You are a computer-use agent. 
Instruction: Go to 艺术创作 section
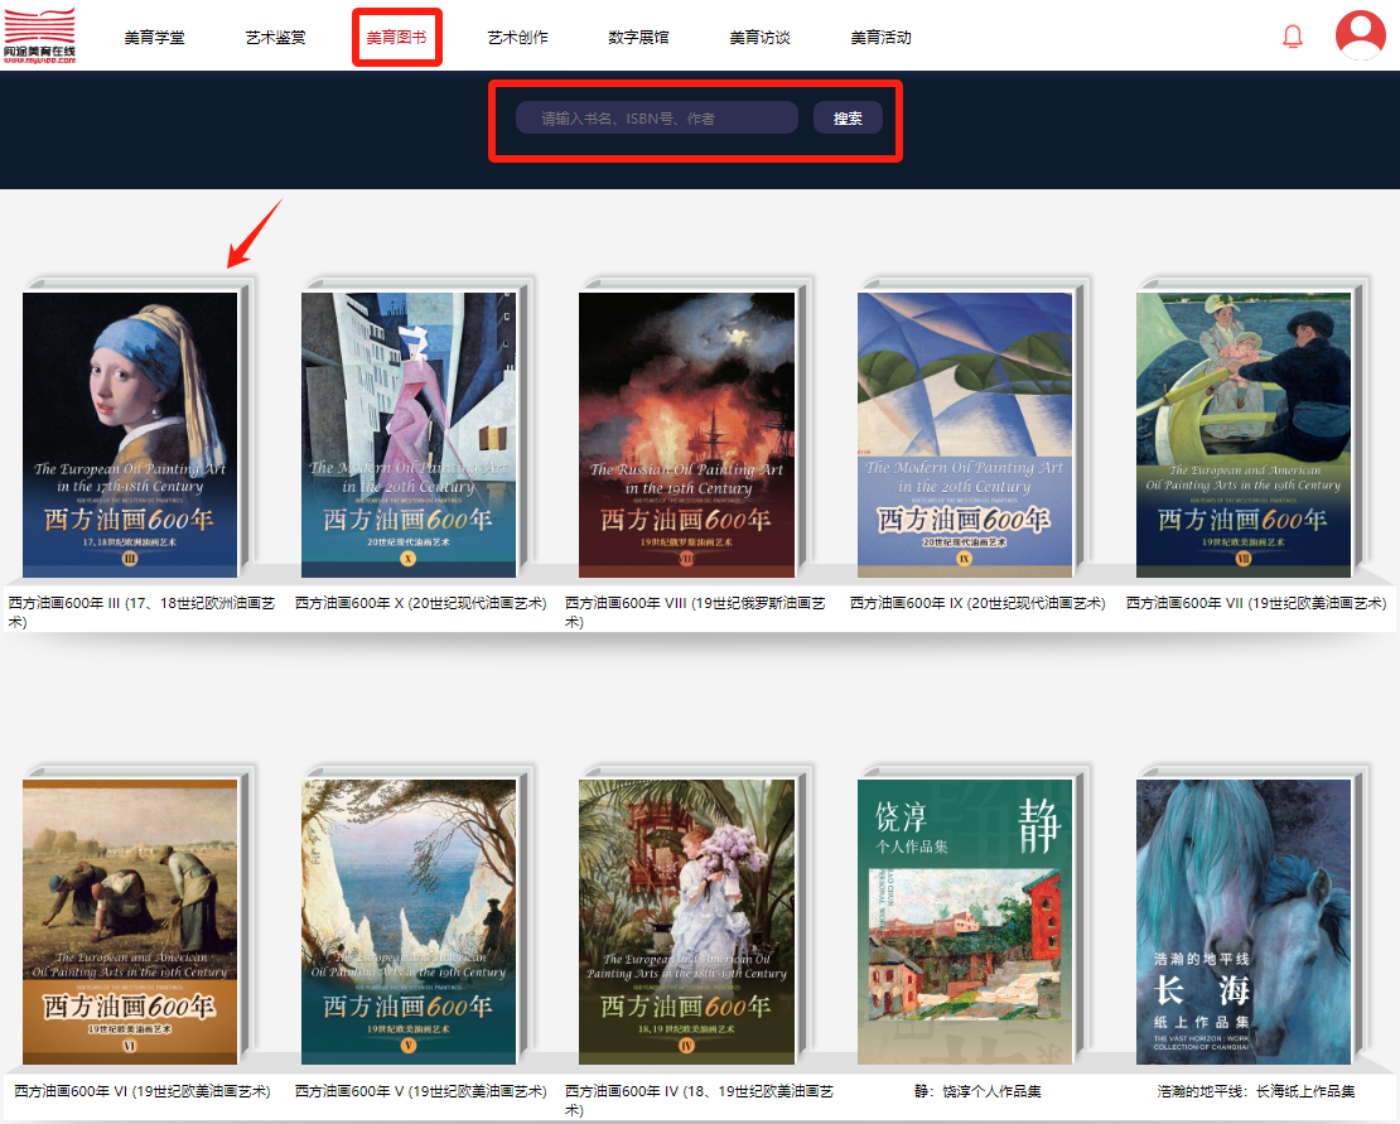[x=517, y=37]
